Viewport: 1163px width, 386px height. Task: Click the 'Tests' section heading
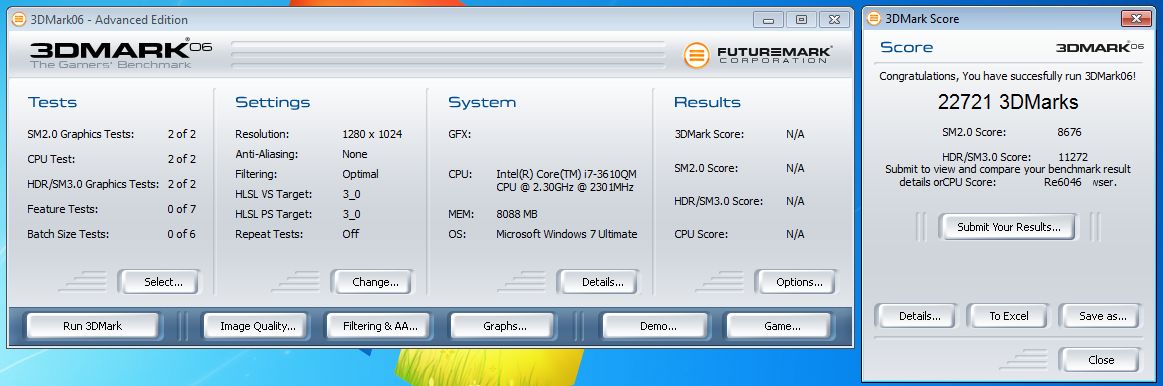pyautogui.click(x=53, y=102)
